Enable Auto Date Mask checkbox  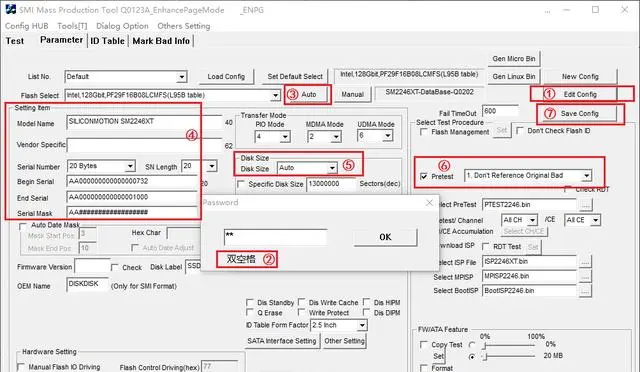[x=23, y=226]
